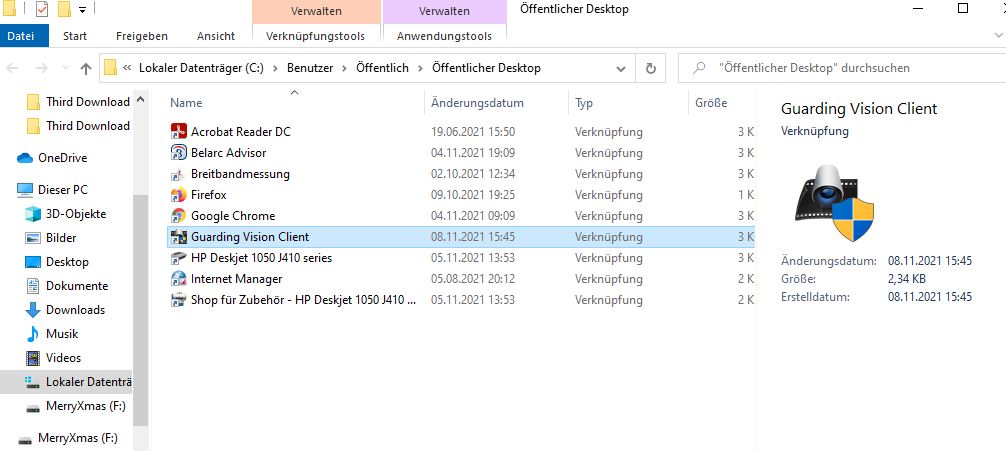The width and height of the screenshot is (1006, 451).
Task: Open the Anwendungstools tab
Action: pyautogui.click(x=444, y=36)
